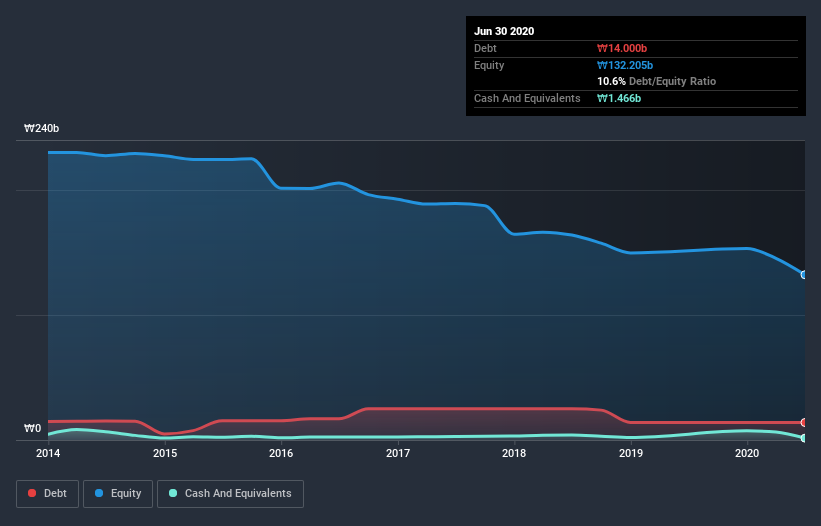Viewport: 821px width, 526px height.
Task: Toggle the Debt series legend button
Action: pos(47,494)
